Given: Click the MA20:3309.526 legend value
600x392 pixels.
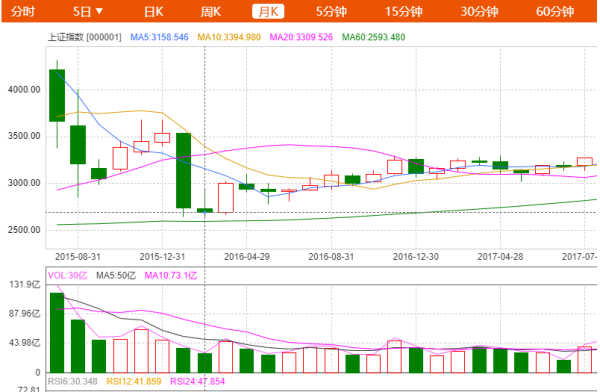Looking at the screenshot, I should tap(301, 37).
